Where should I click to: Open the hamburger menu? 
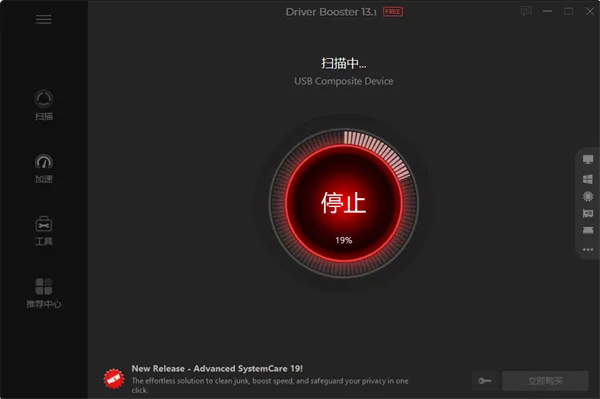coord(43,20)
